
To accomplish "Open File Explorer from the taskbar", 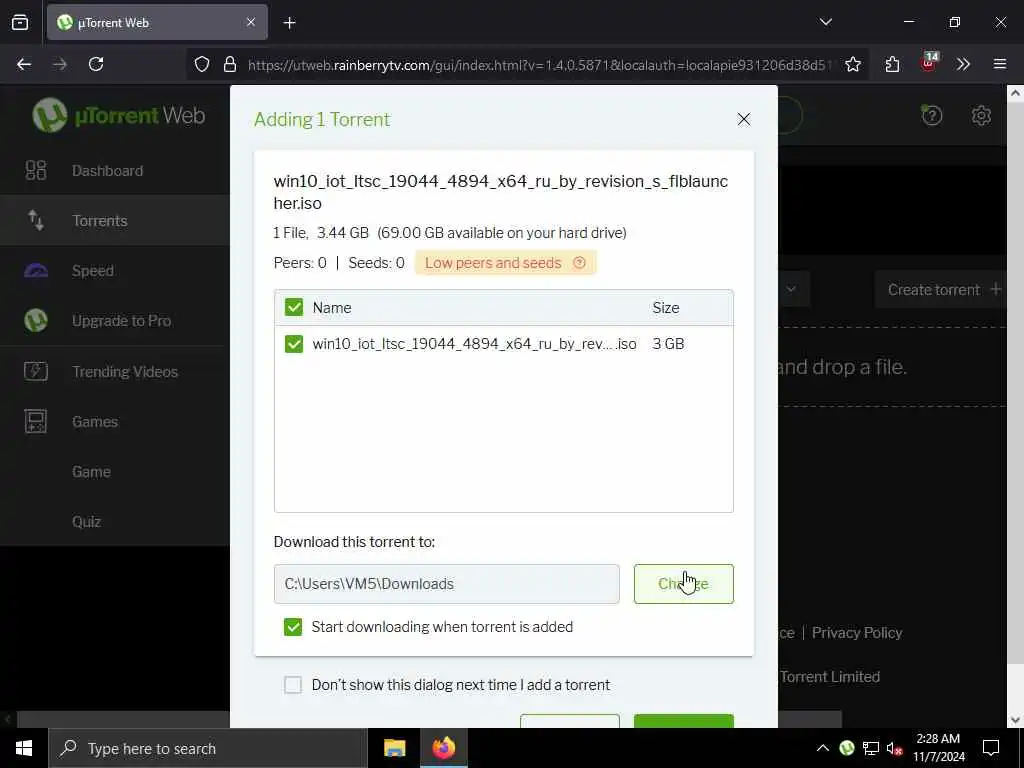I will coord(394,748).
